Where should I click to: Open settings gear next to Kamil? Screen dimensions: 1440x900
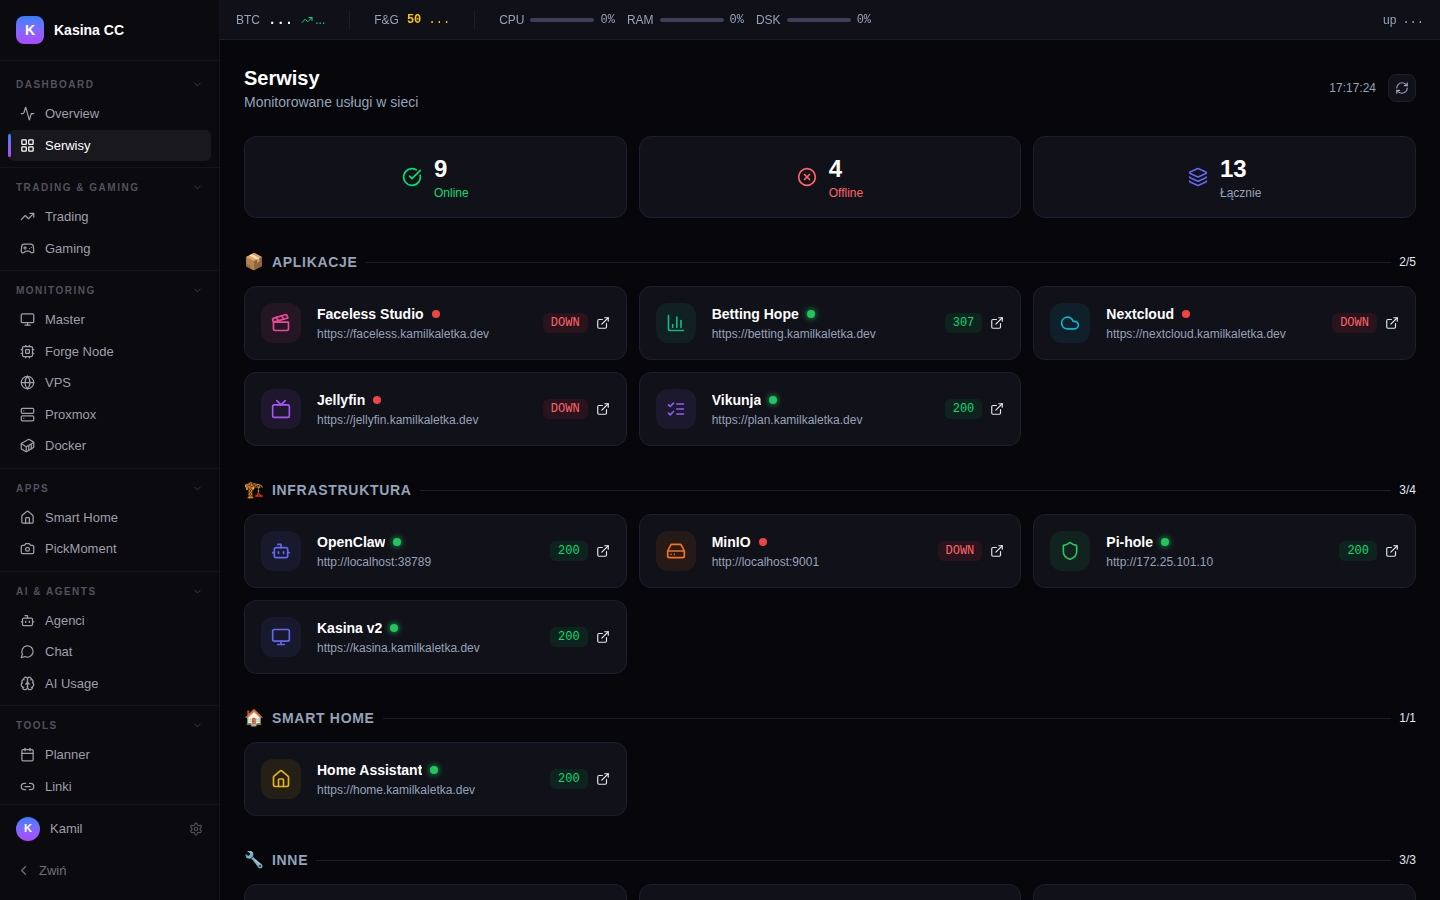pyautogui.click(x=196, y=829)
